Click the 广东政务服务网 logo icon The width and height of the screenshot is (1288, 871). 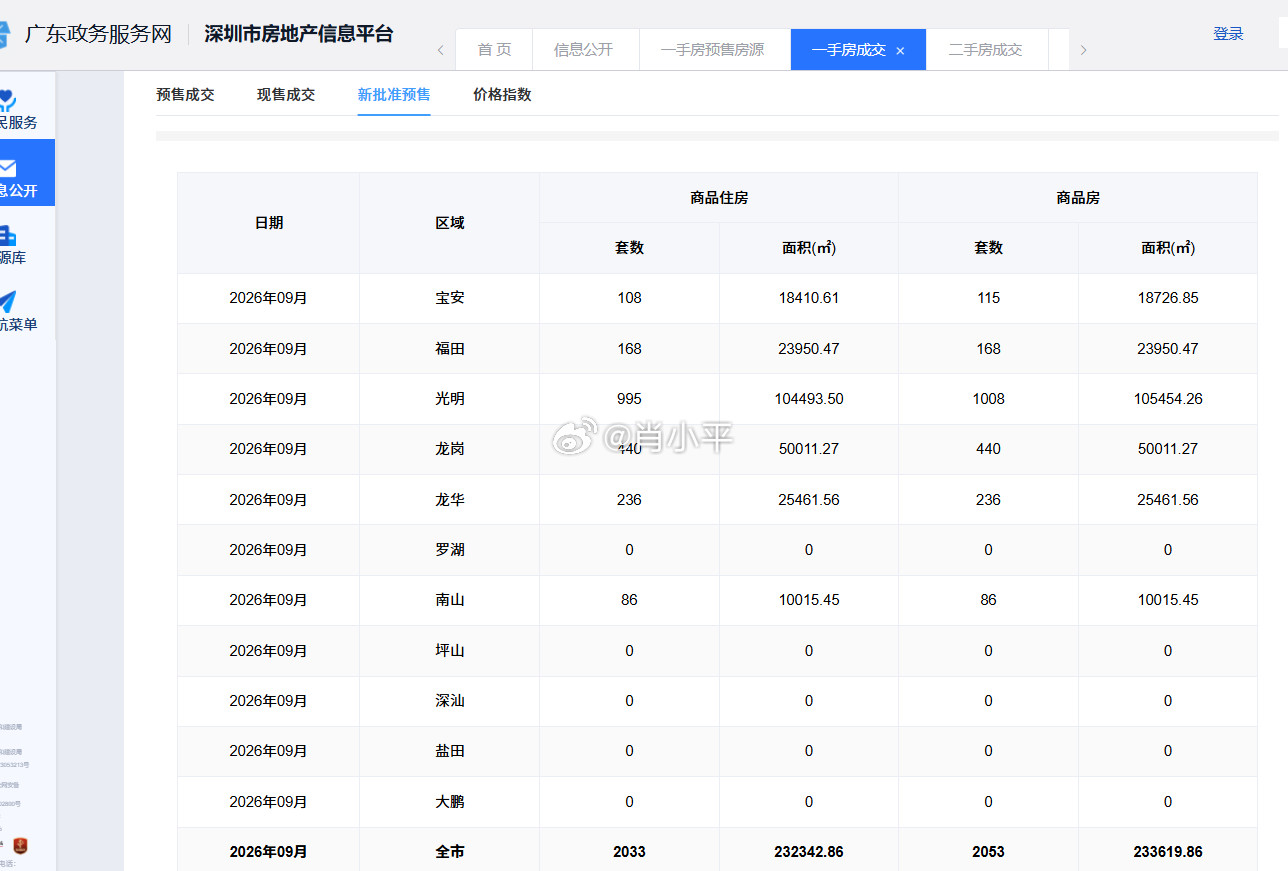[x=6, y=34]
